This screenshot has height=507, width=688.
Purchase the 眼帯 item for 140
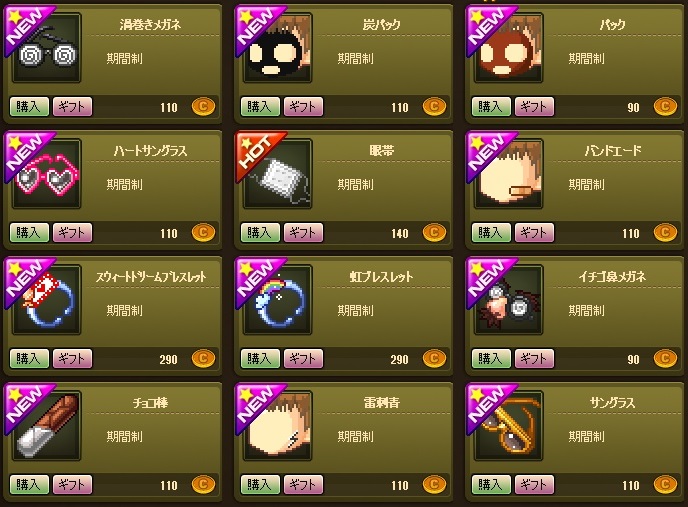260,233
